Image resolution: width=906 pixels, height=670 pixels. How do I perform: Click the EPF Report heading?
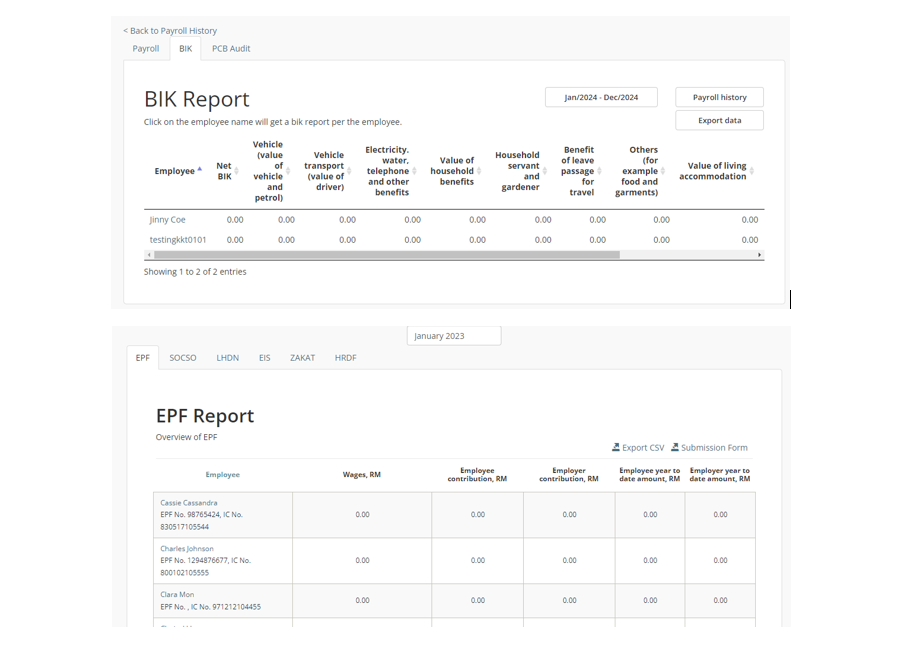tap(205, 416)
